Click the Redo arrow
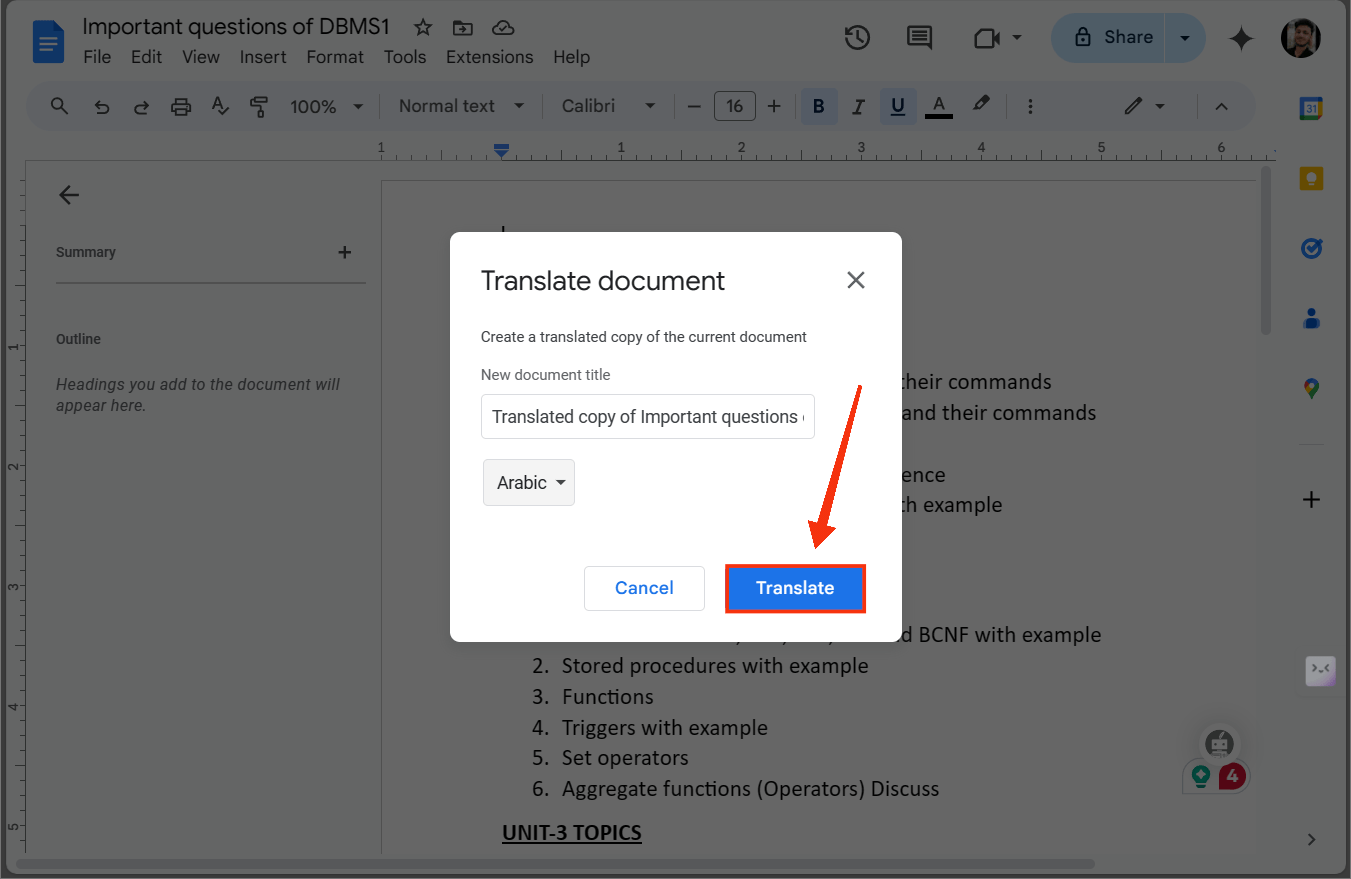 click(141, 106)
